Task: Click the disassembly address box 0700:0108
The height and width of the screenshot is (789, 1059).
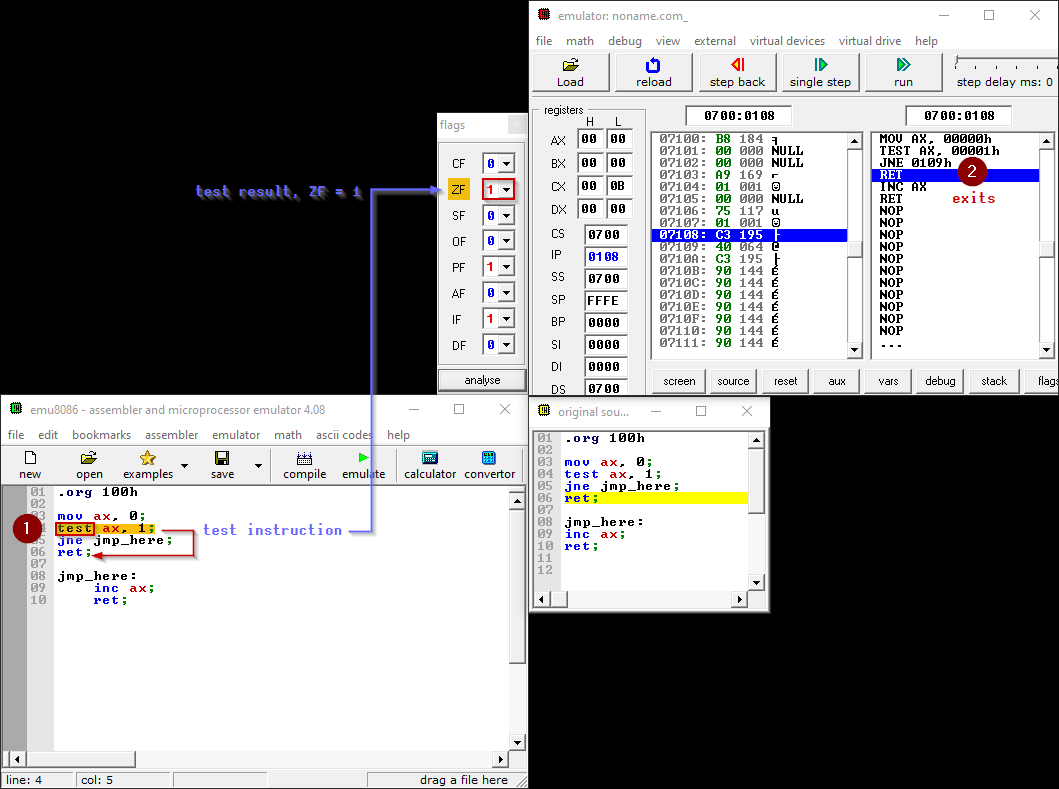Action: click(x=959, y=116)
